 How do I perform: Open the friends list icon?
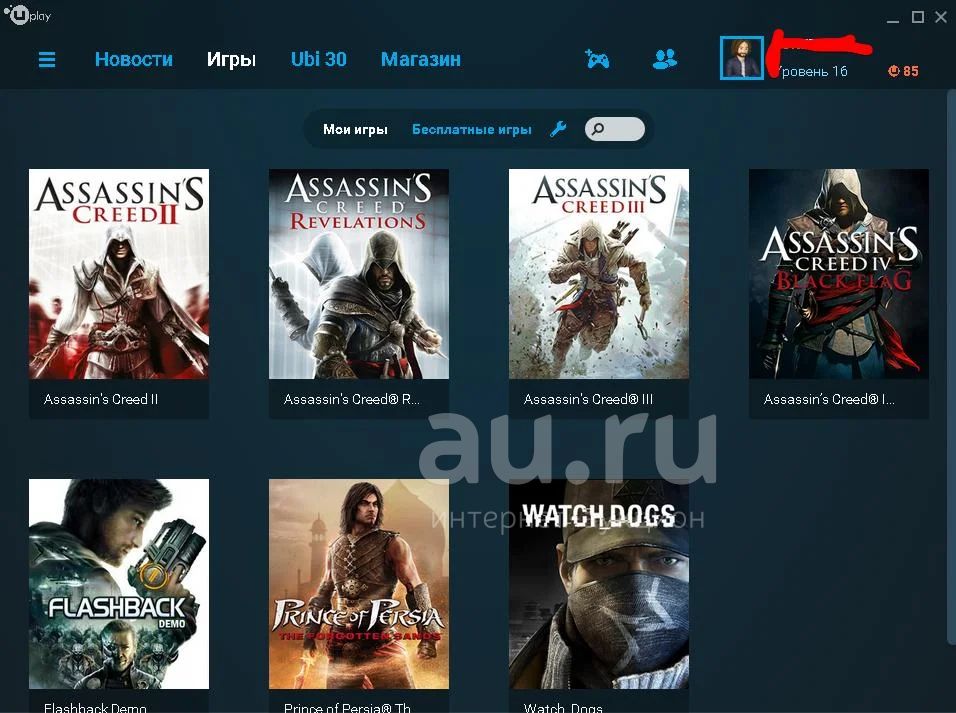click(665, 59)
